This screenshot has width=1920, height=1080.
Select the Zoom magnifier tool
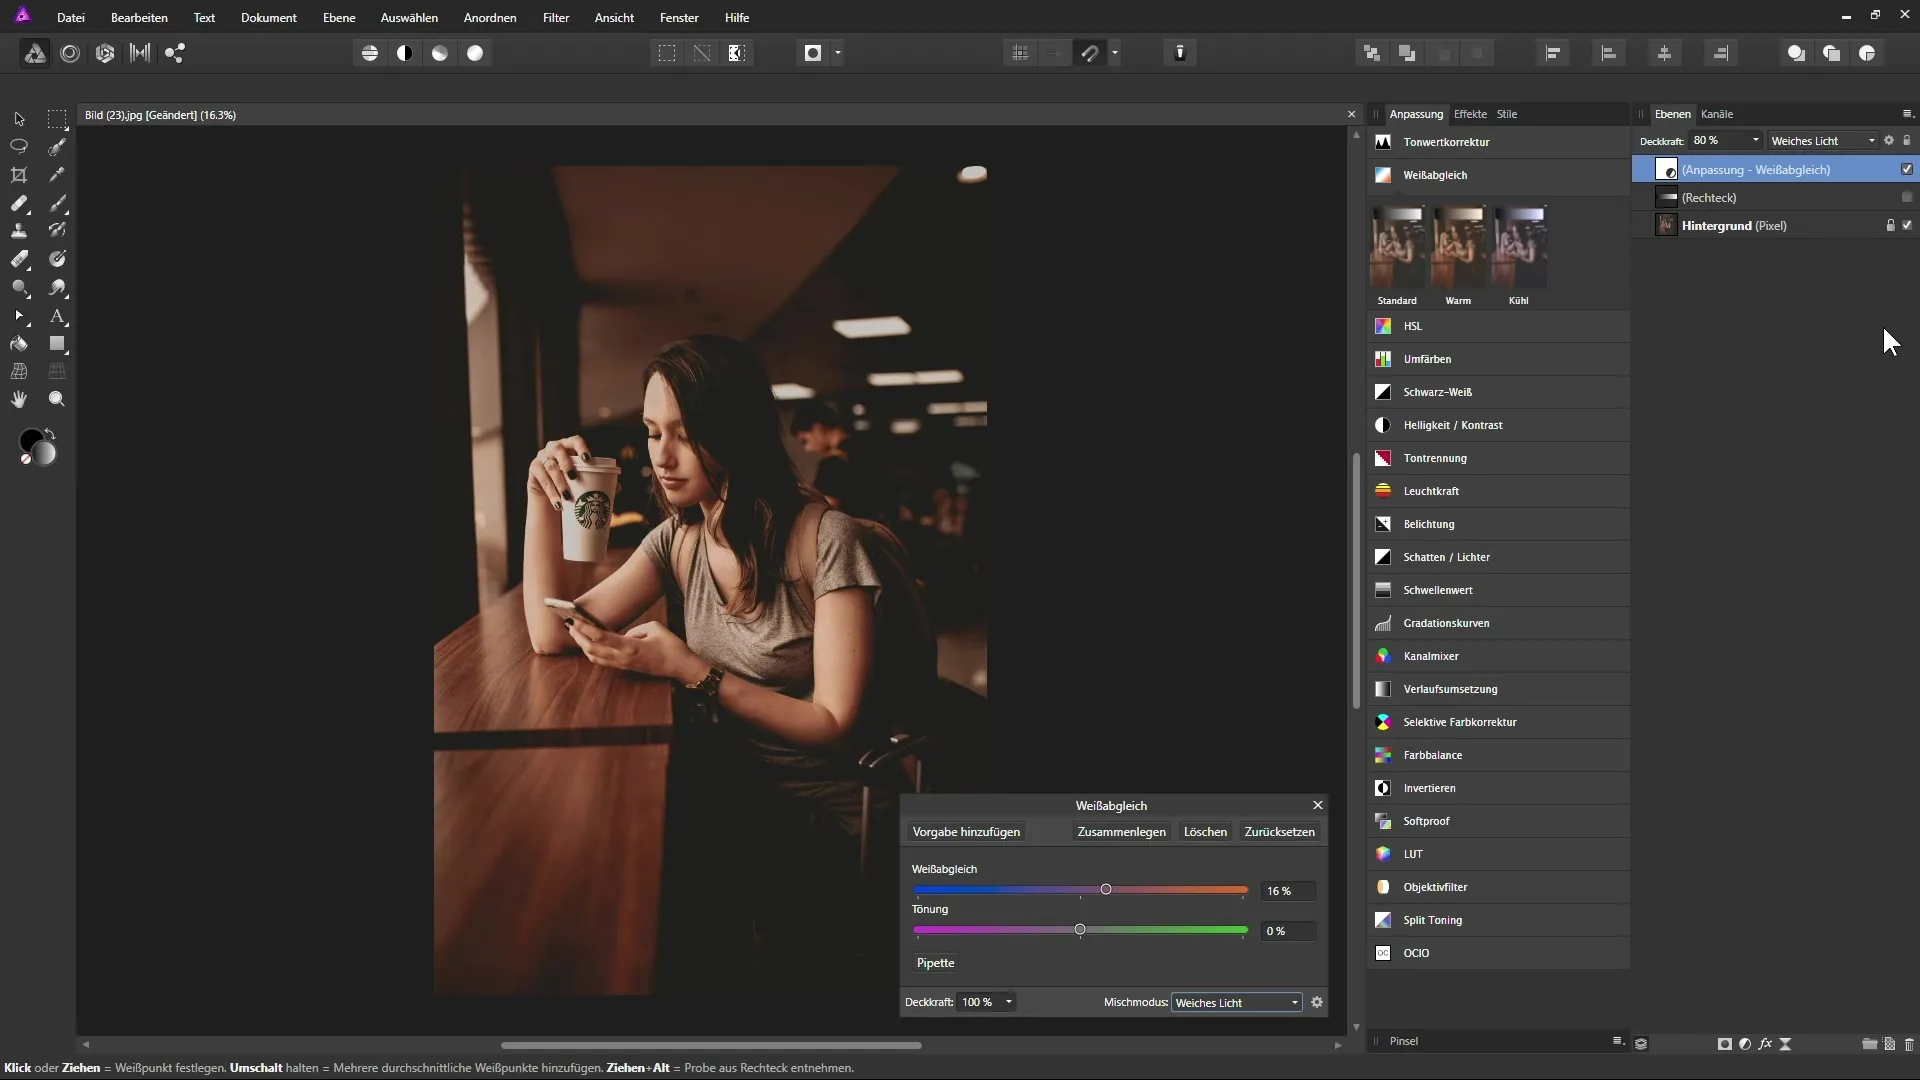pyautogui.click(x=57, y=399)
